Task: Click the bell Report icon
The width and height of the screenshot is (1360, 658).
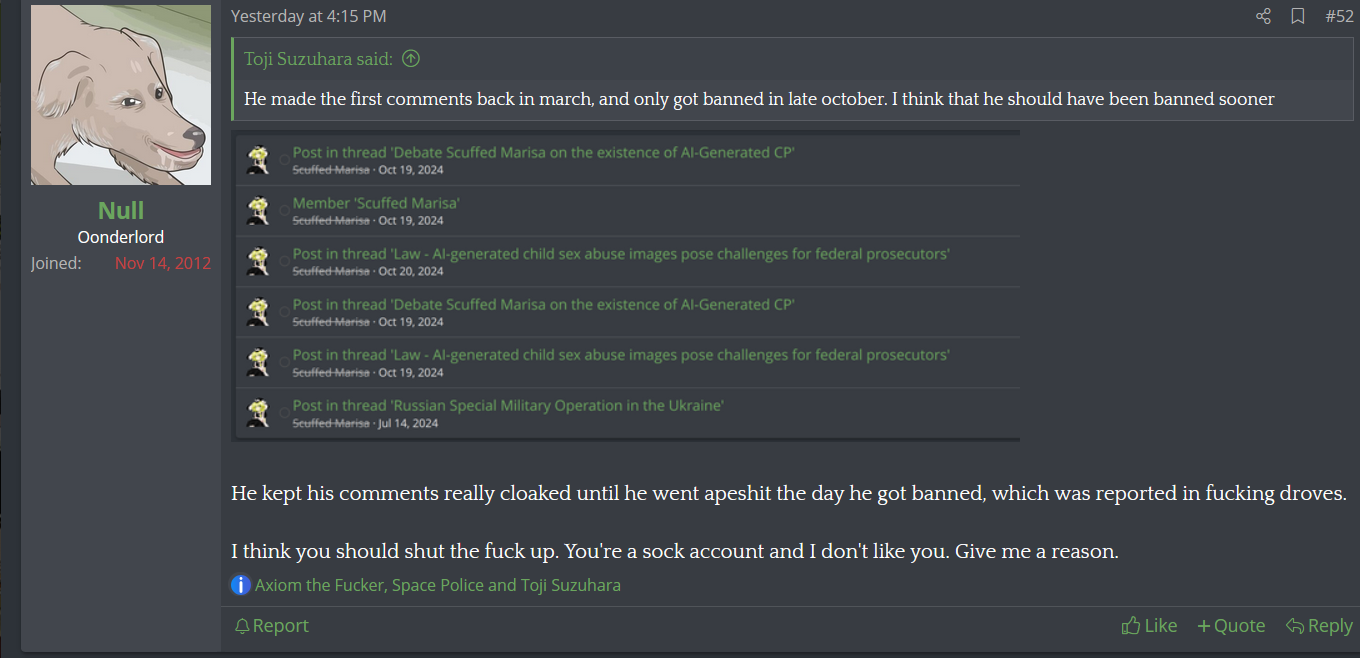Action: [242, 626]
